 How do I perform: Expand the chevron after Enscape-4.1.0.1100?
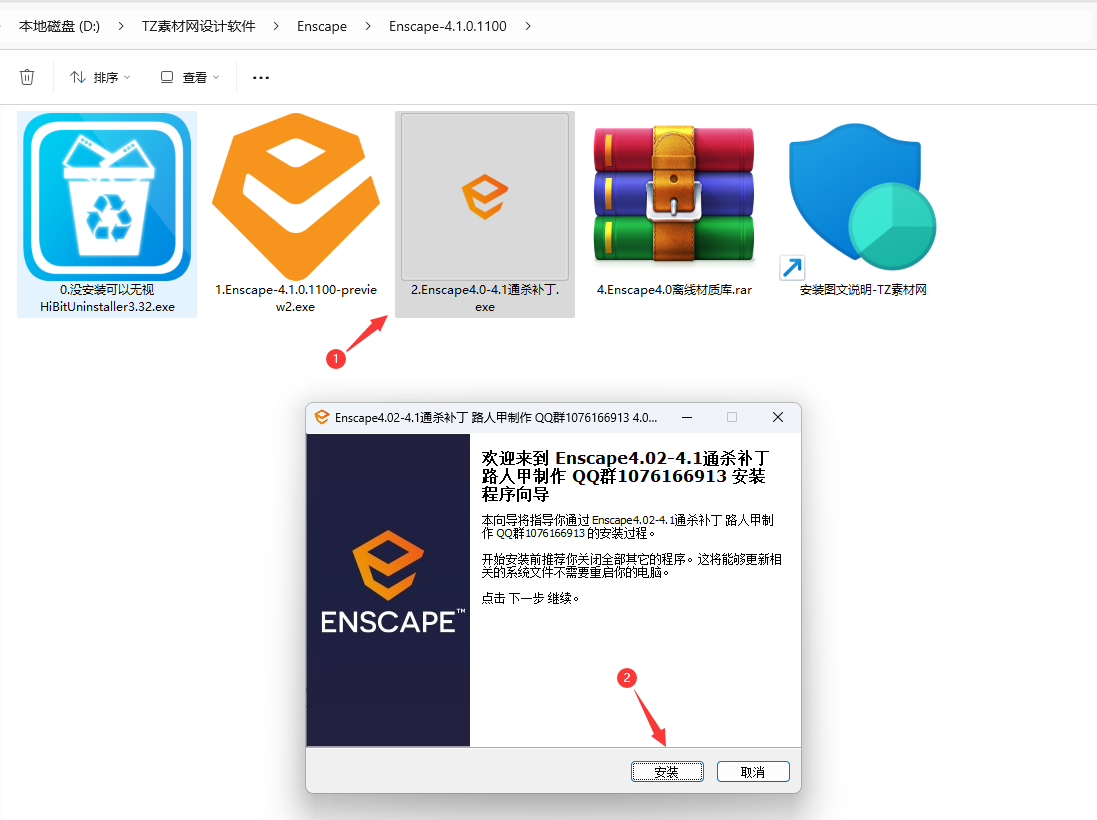528,26
